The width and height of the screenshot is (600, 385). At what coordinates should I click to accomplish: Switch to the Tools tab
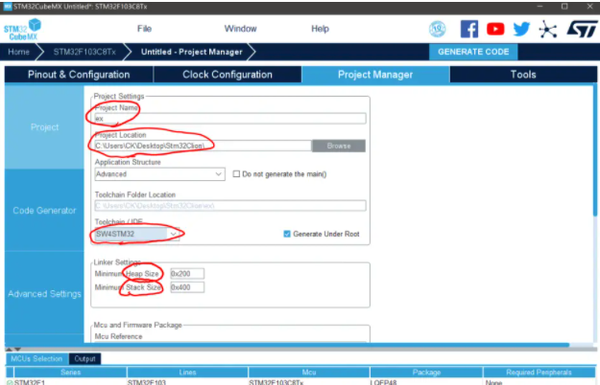523,75
